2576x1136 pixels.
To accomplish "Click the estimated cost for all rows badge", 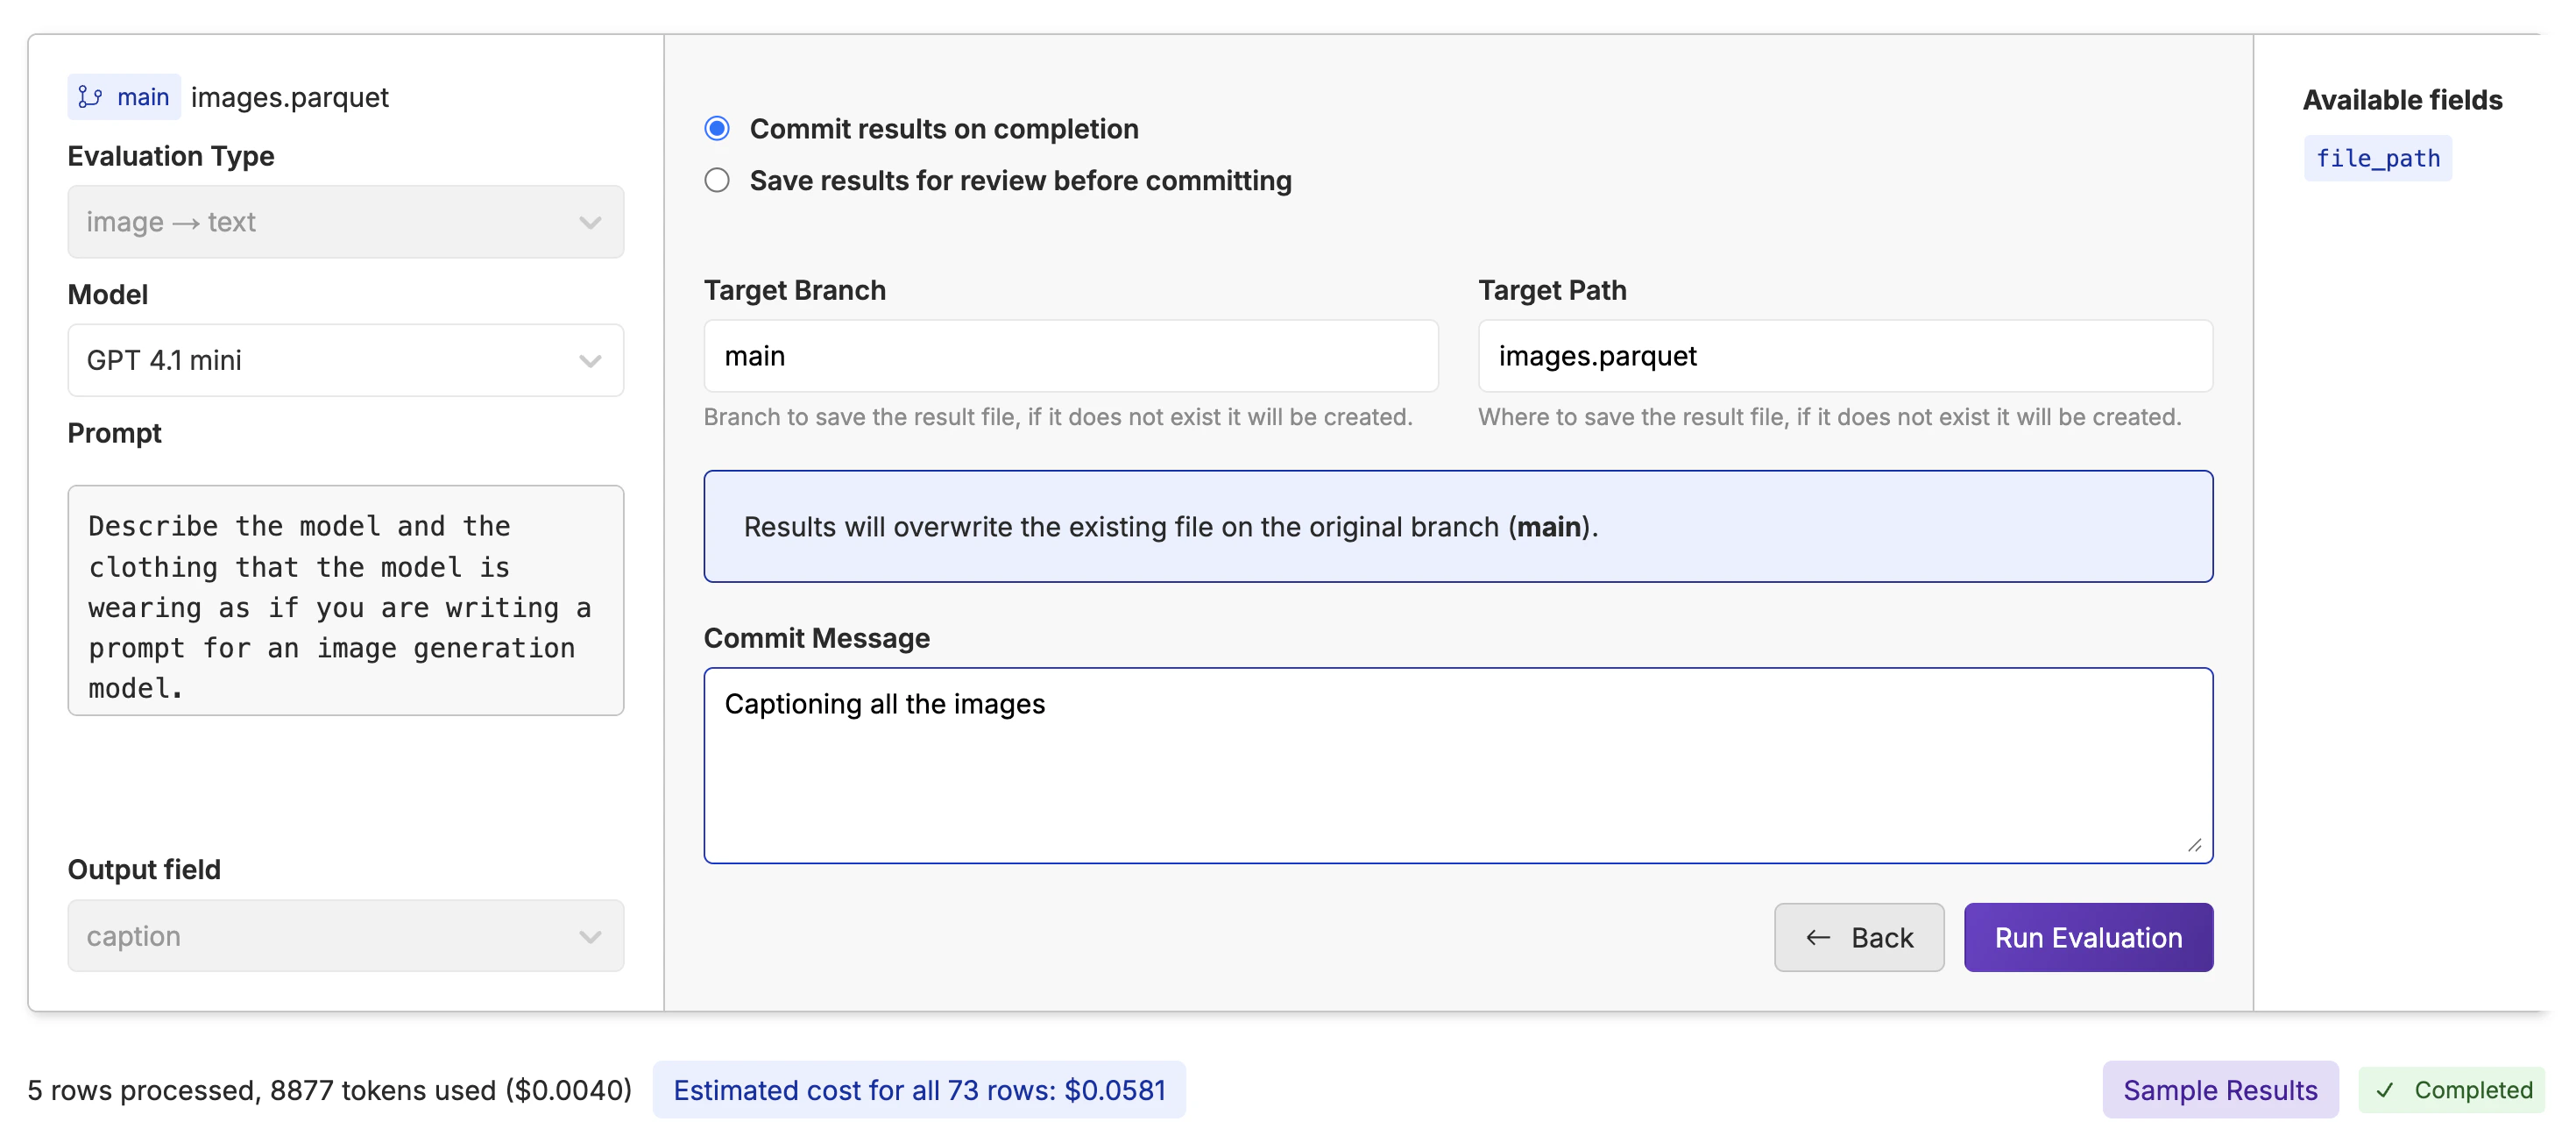I will (918, 1090).
